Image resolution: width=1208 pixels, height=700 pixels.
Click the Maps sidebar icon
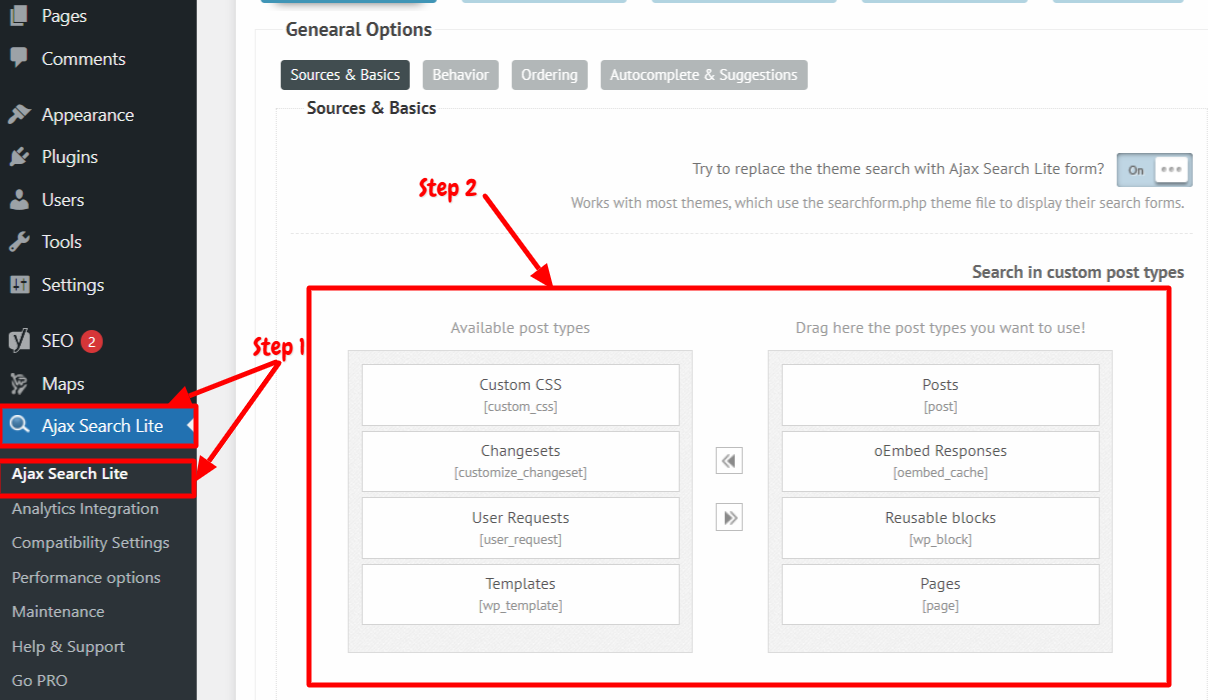pyautogui.click(x=19, y=384)
